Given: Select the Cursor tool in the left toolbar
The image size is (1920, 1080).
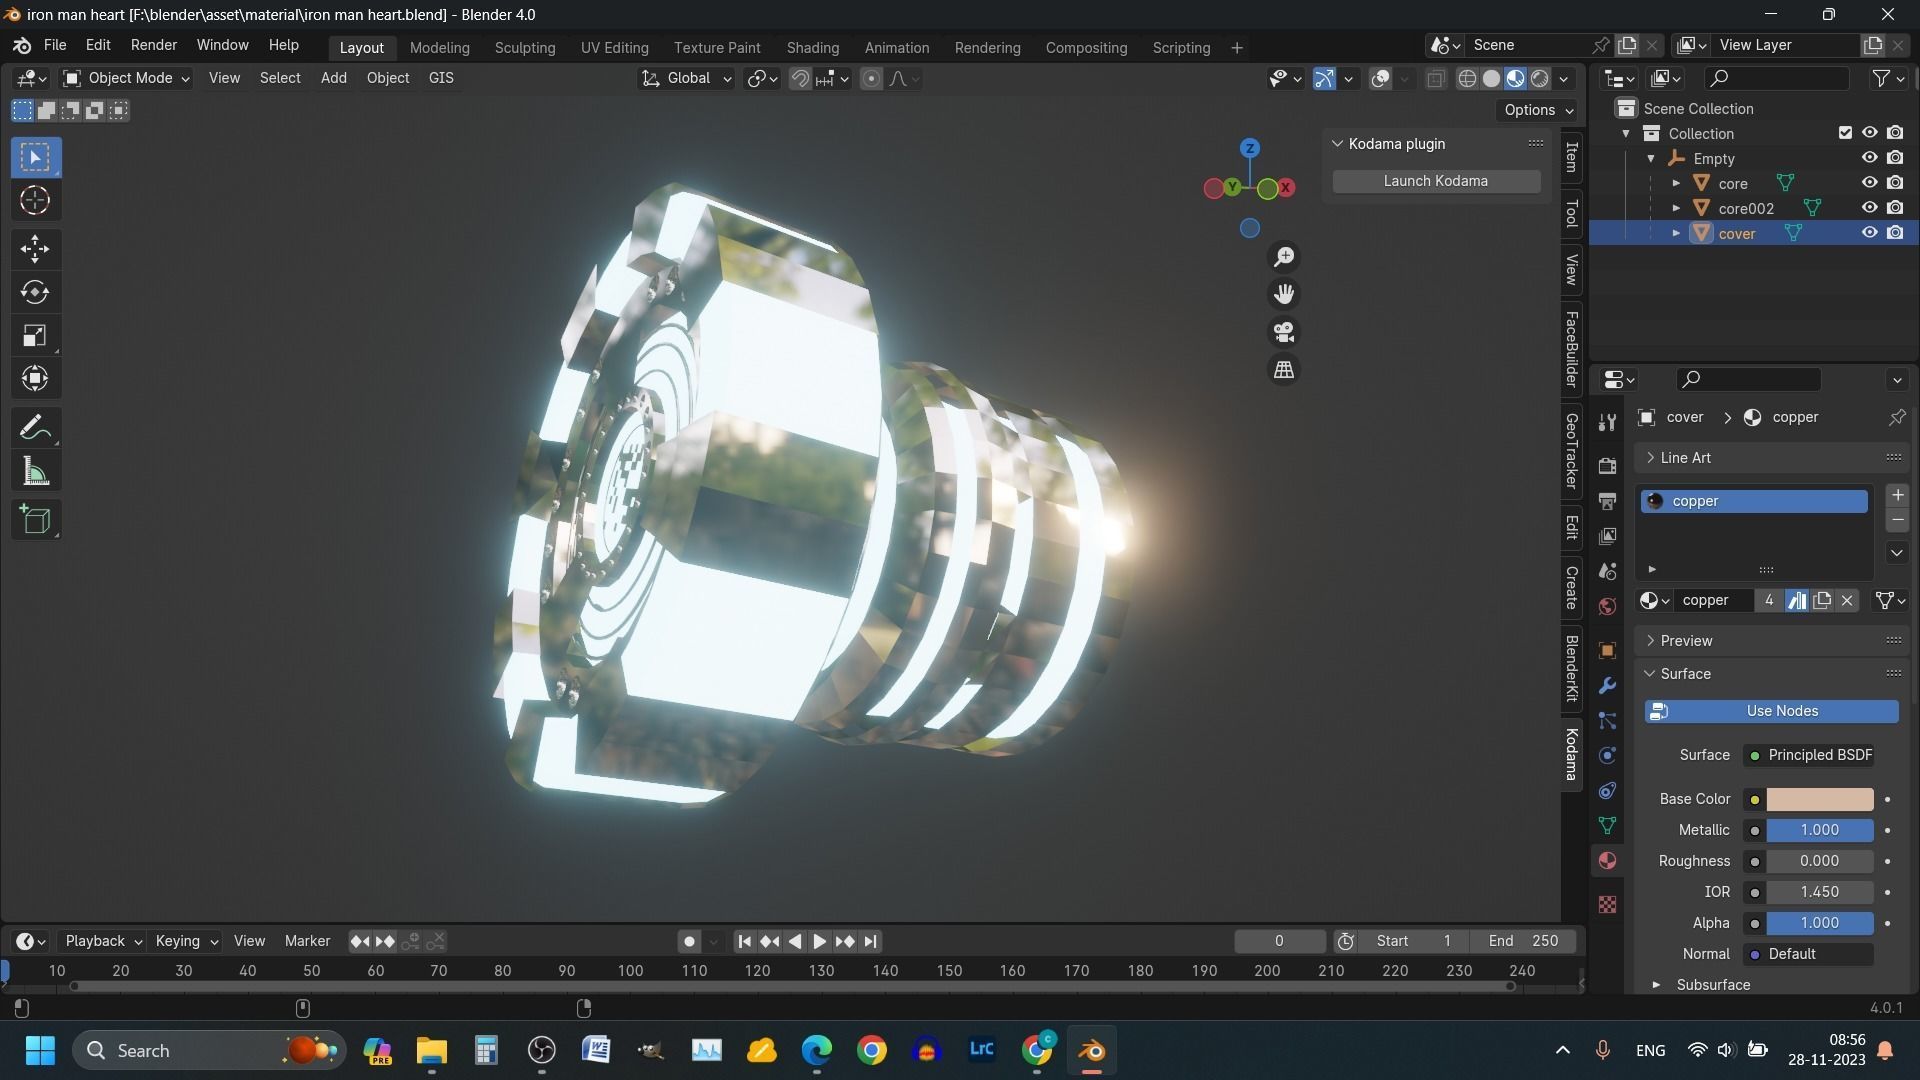Looking at the screenshot, I should tap(35, 201).
